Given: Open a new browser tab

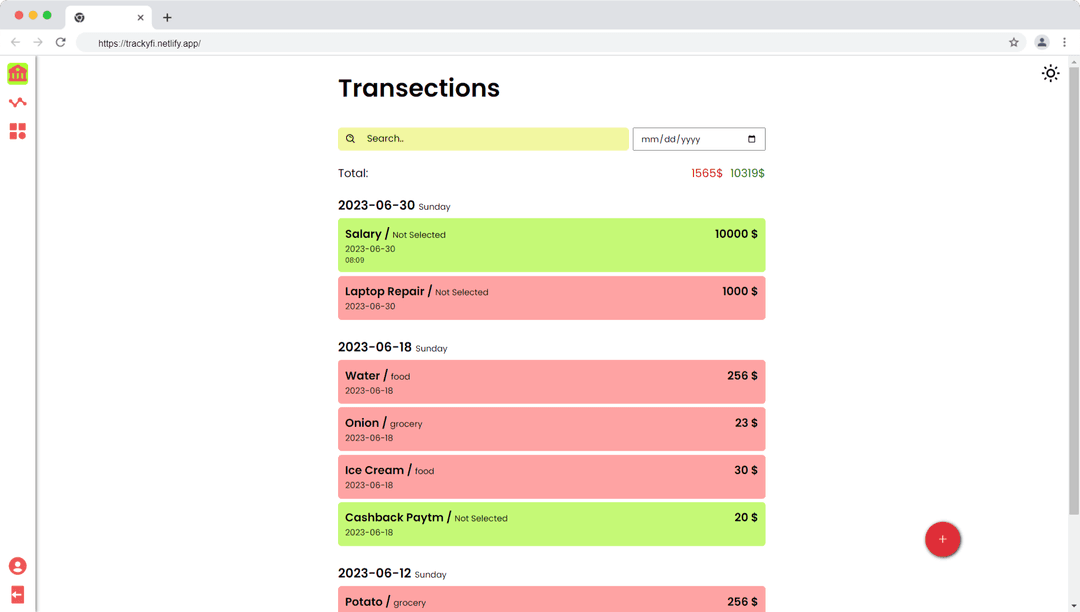Looking at the screenshot, I should (x=167, y=17).
